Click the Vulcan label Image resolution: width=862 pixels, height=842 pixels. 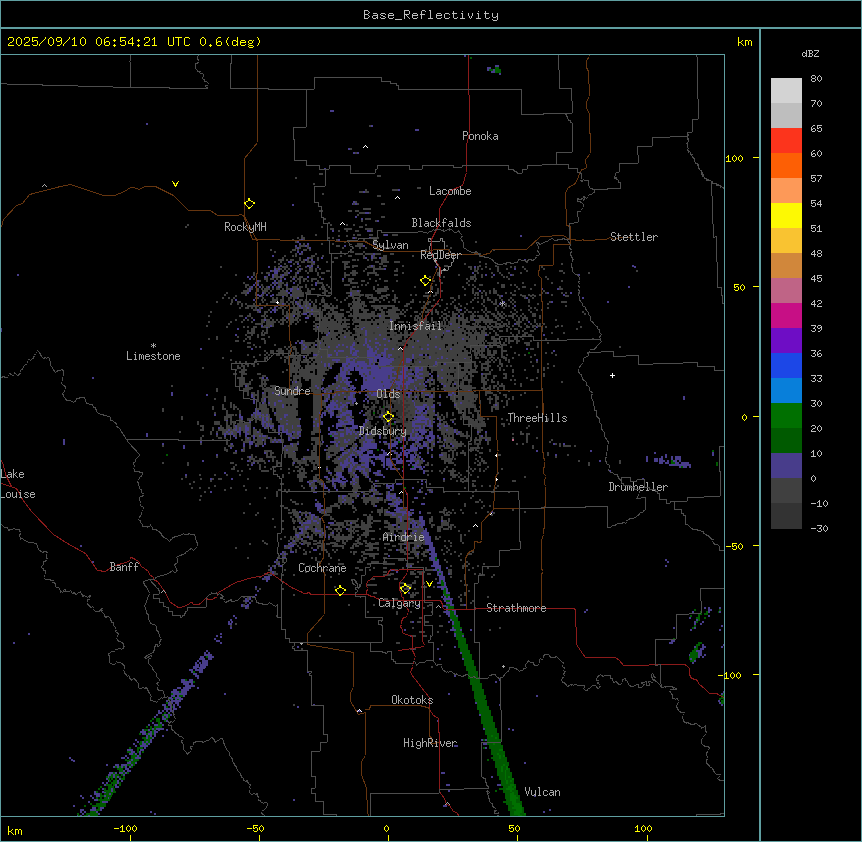pyautogui.click(x=542, y=792)
